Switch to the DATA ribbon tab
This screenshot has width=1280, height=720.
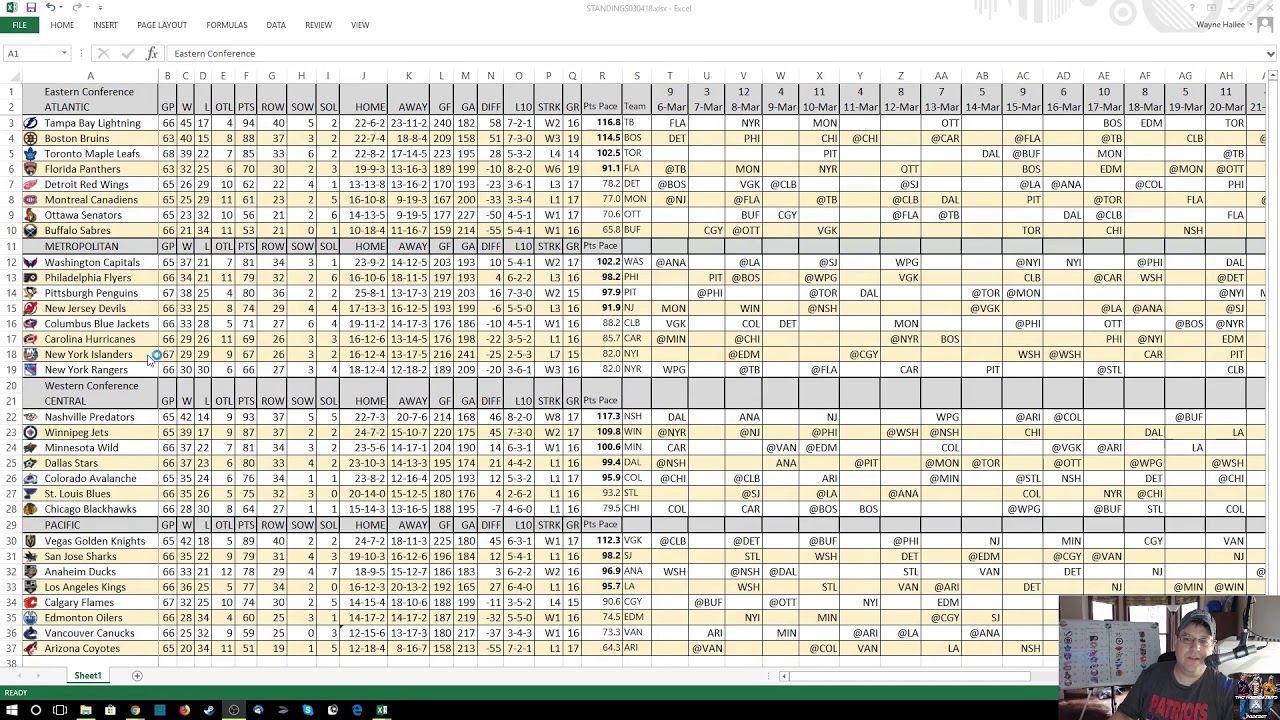click(x=276, y=25)
